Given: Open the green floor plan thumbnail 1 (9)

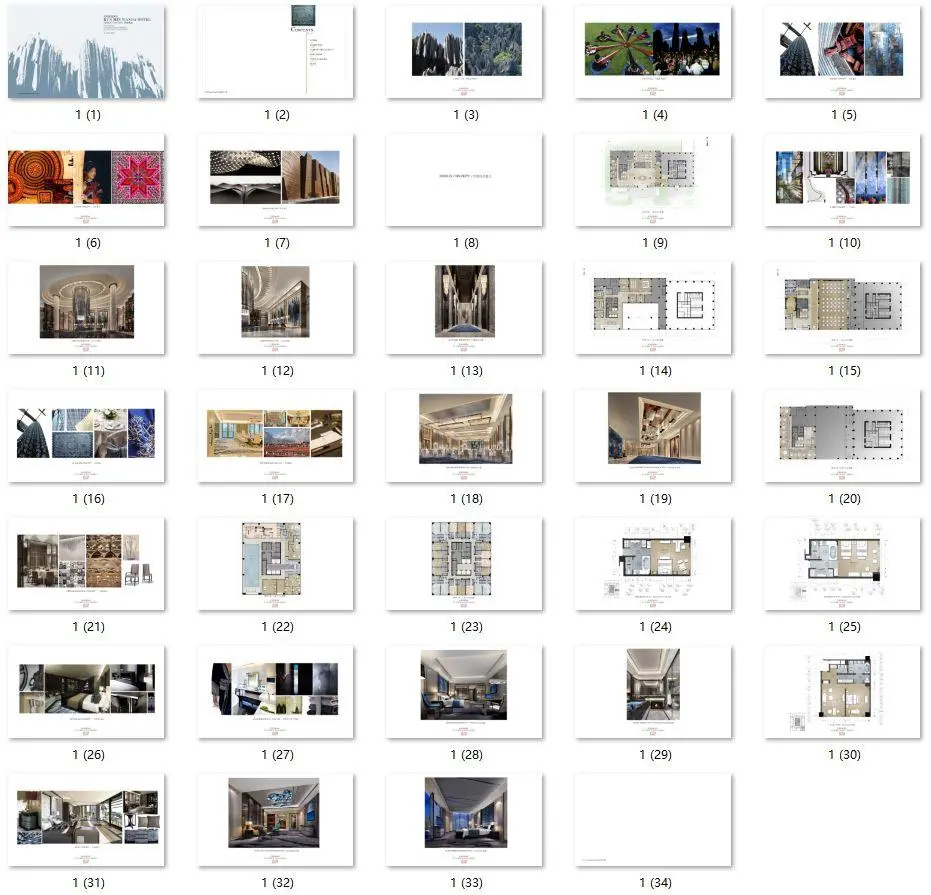Looking at the screenshot, I should click(x=652, y=179).
